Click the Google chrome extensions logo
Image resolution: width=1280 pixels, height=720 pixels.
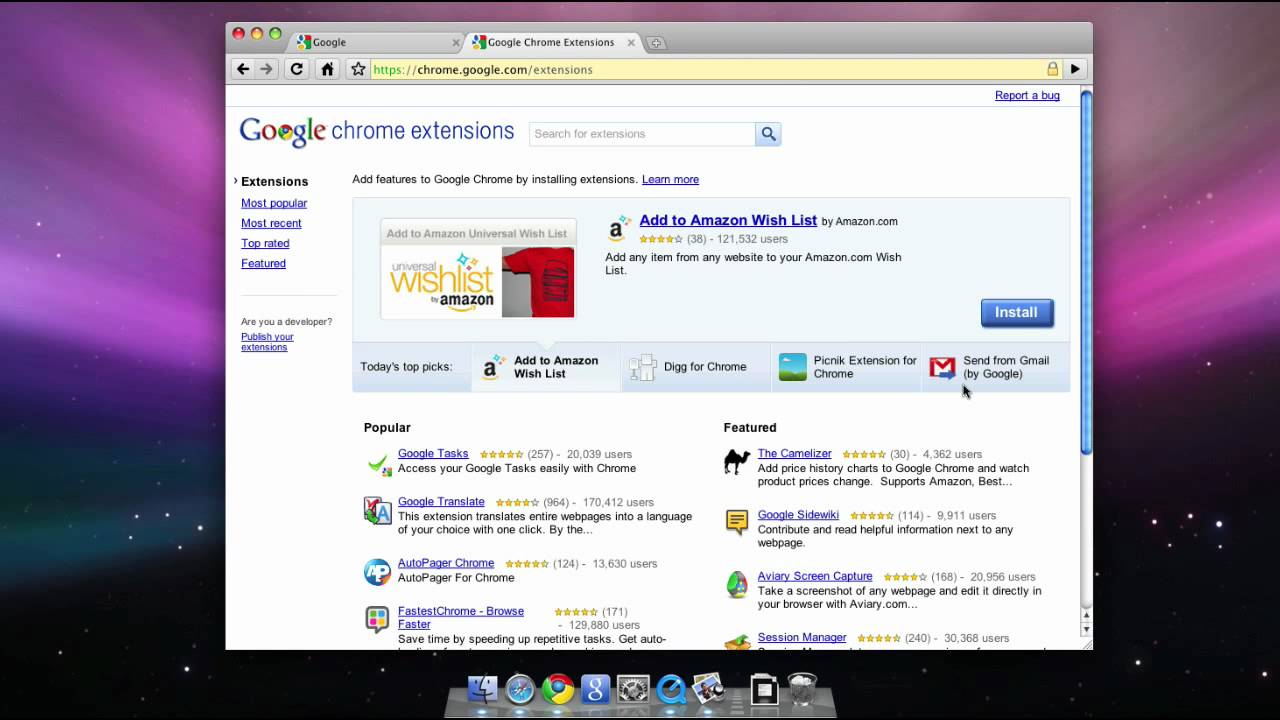point(377,131)
